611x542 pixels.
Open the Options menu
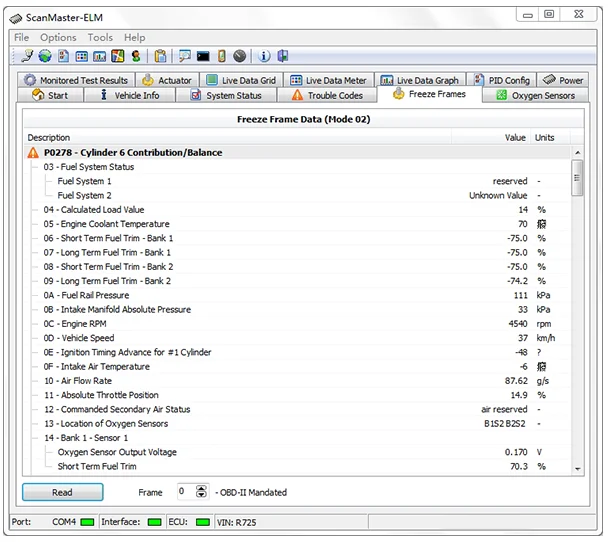(58, 37)
